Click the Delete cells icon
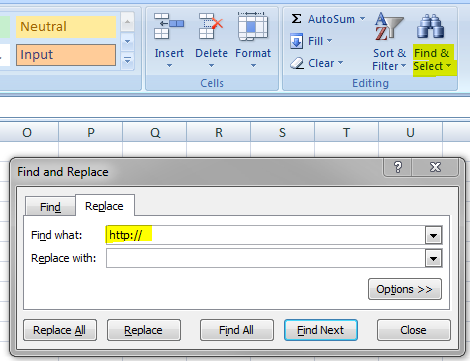Viewport: 470px width, 361px height. [x=211, y=26]
